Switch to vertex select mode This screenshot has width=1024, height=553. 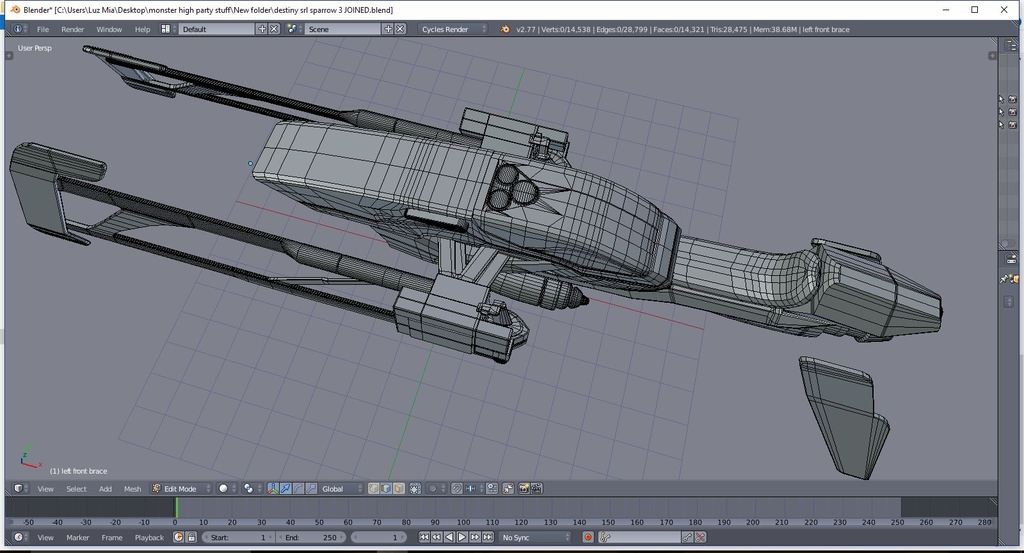[374, 489]
